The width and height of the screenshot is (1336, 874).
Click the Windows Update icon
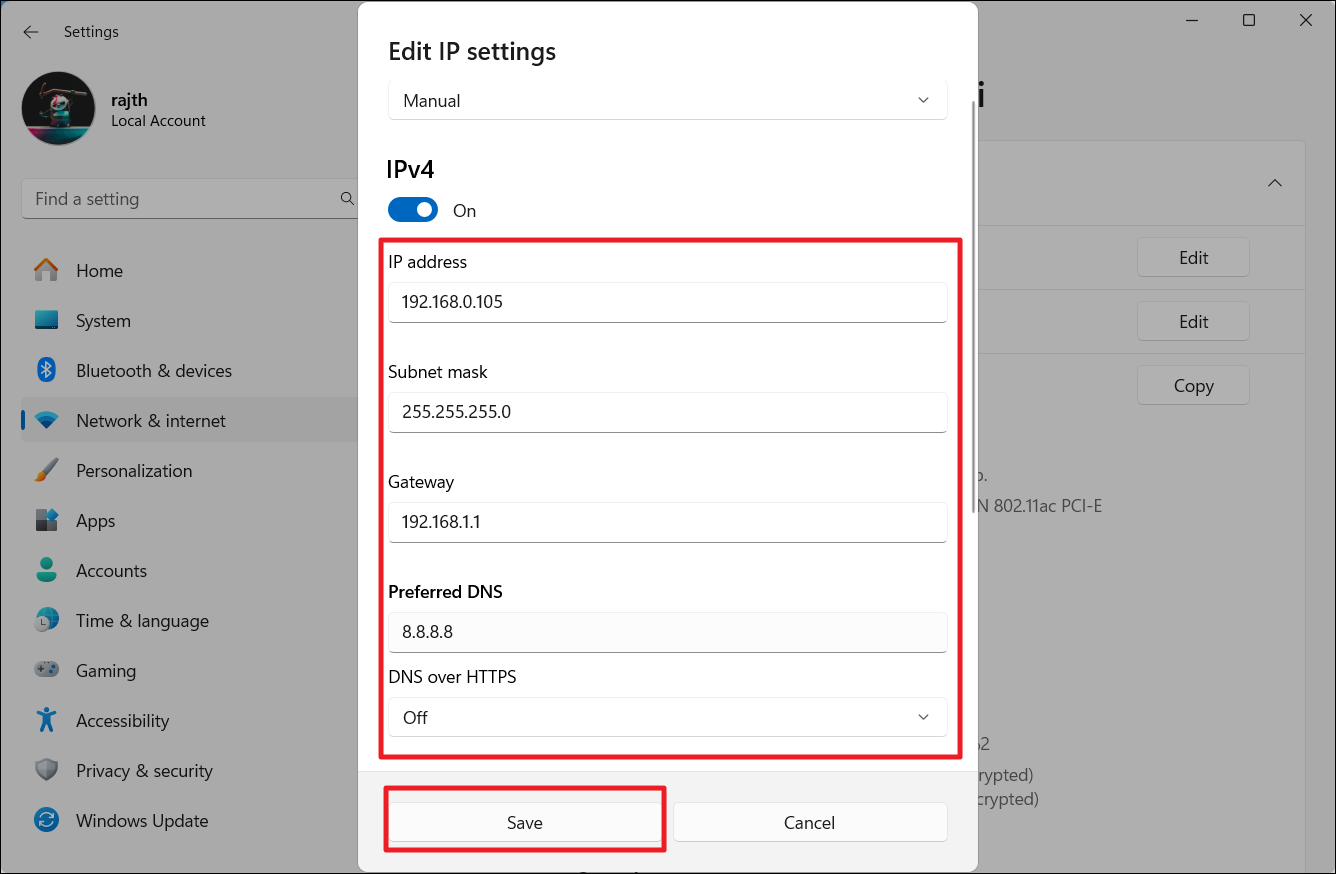[46, 821]
